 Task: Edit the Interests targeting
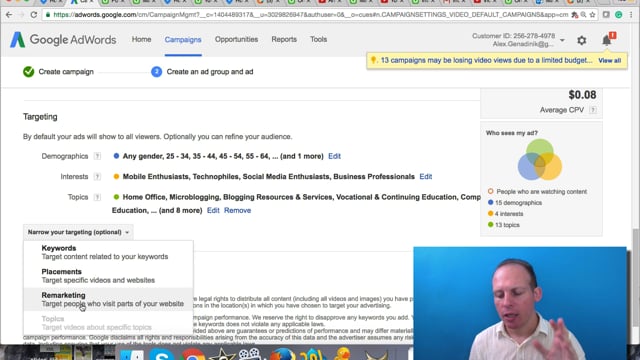pos(426,177)
